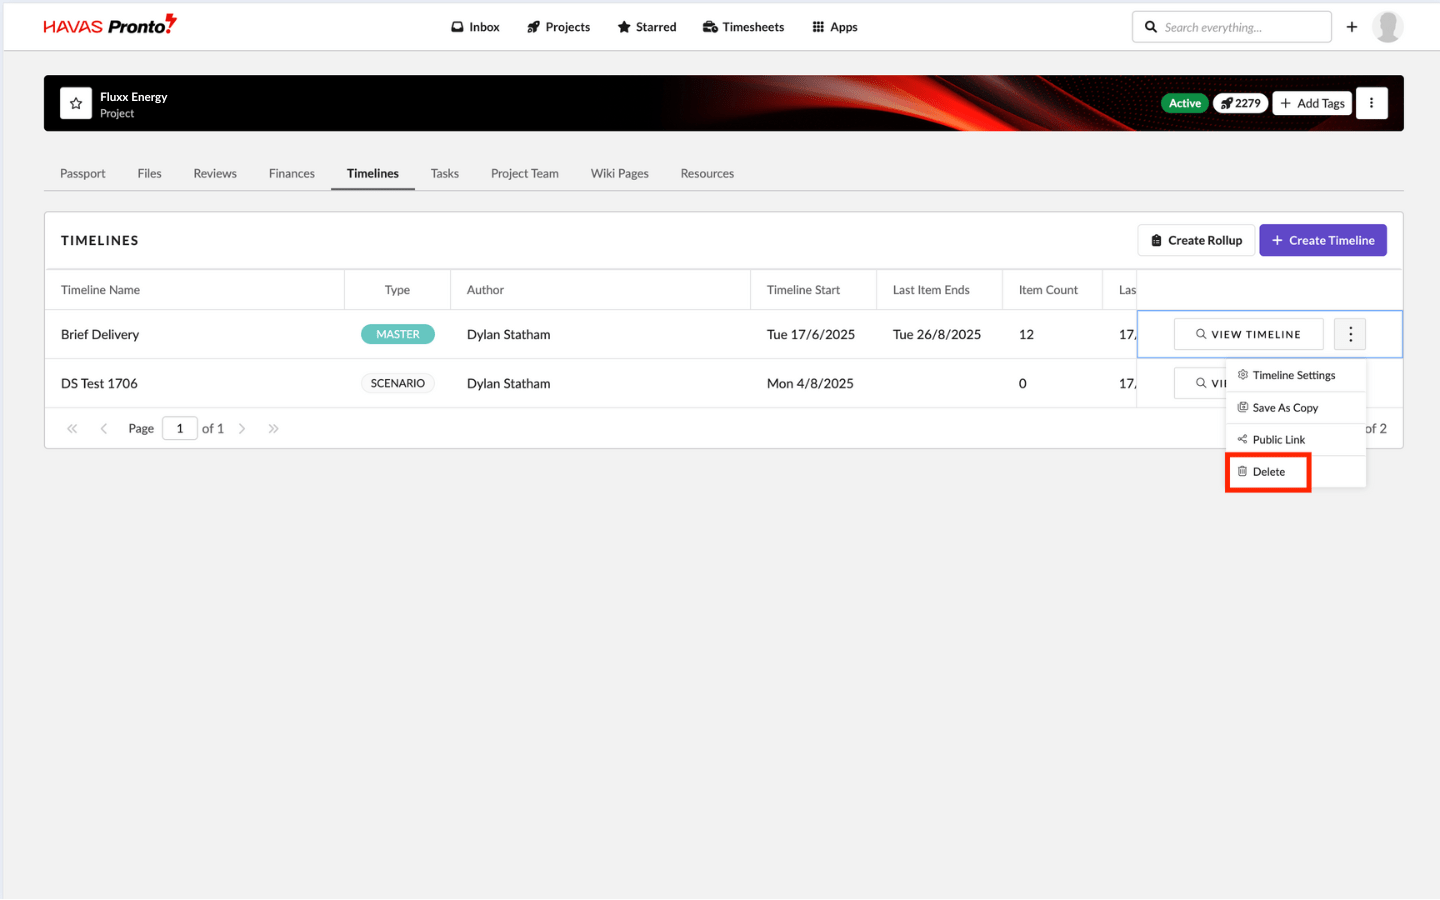Open the Wiki Pages tab
The image size is (1440, 900).
[620, 173]
